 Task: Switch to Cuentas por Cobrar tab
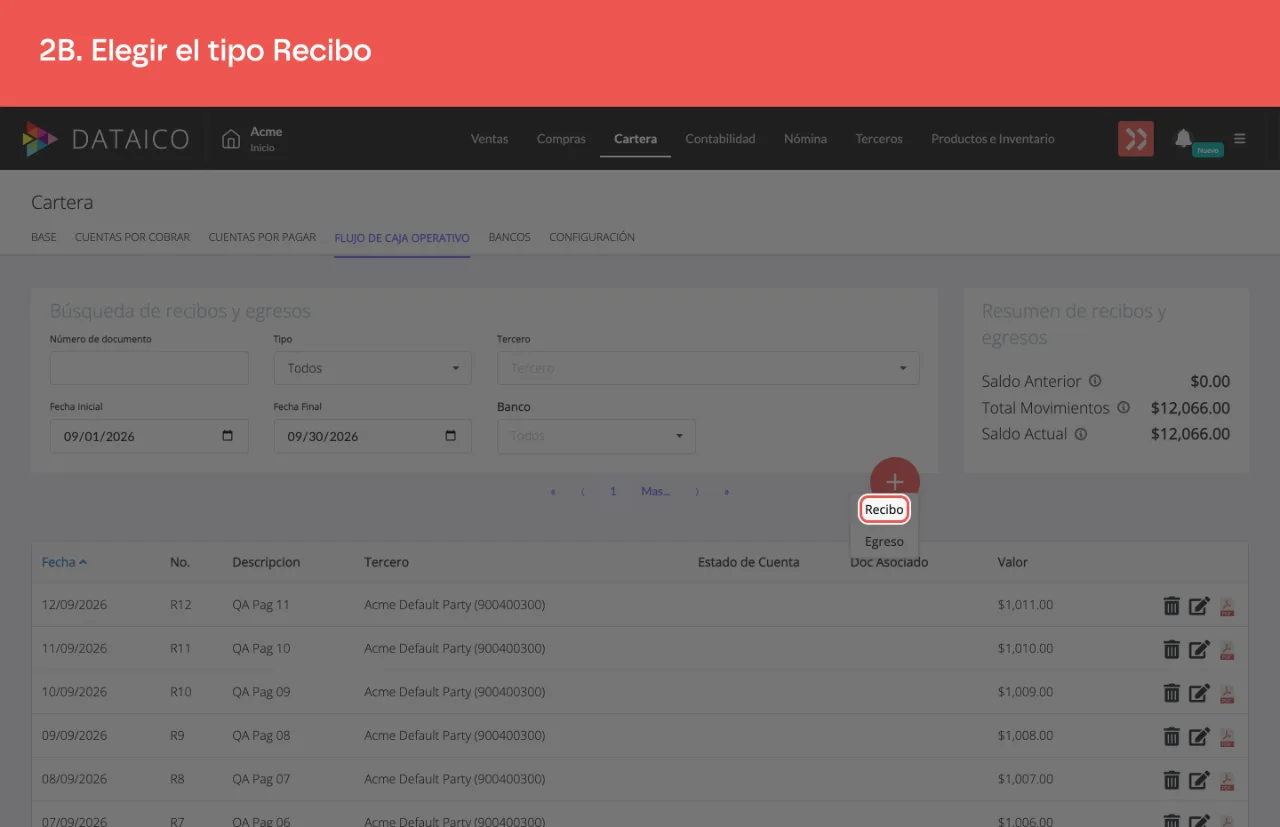132,238
